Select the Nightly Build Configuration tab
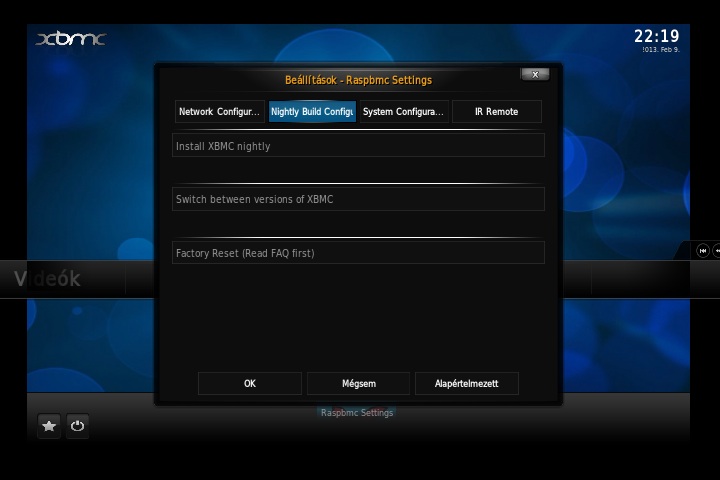Viewport: 720px width, 480px height. coord(312,112)
